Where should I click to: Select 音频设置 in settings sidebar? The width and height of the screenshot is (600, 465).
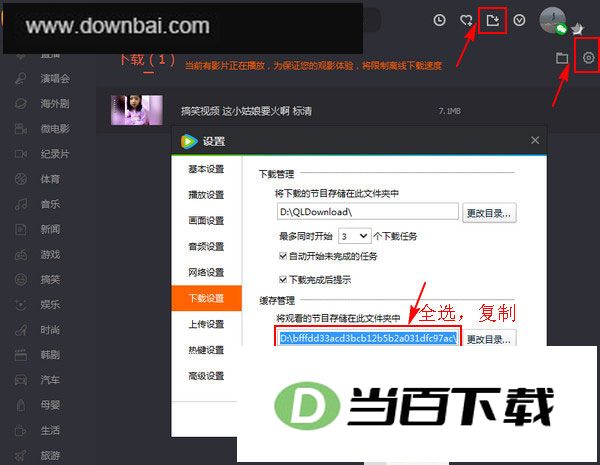click(x=206, y=246)
